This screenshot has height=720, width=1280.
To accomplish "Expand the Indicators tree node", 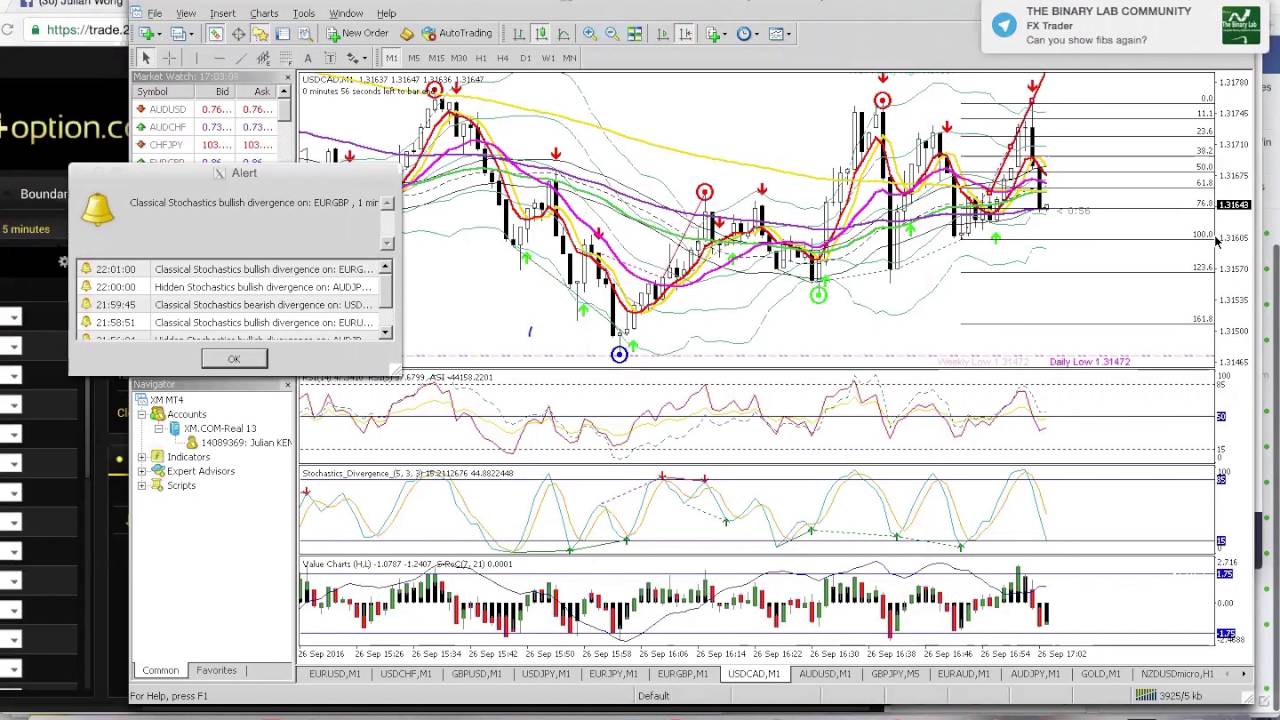I will point(142,457).
